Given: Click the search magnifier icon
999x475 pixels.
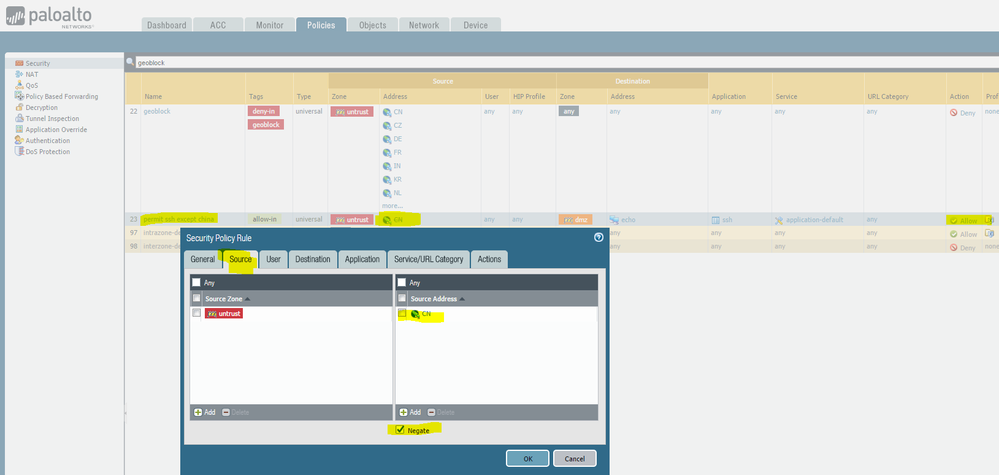Looking at the screenshot, I should pyautogui.click(x=130, y=62).
